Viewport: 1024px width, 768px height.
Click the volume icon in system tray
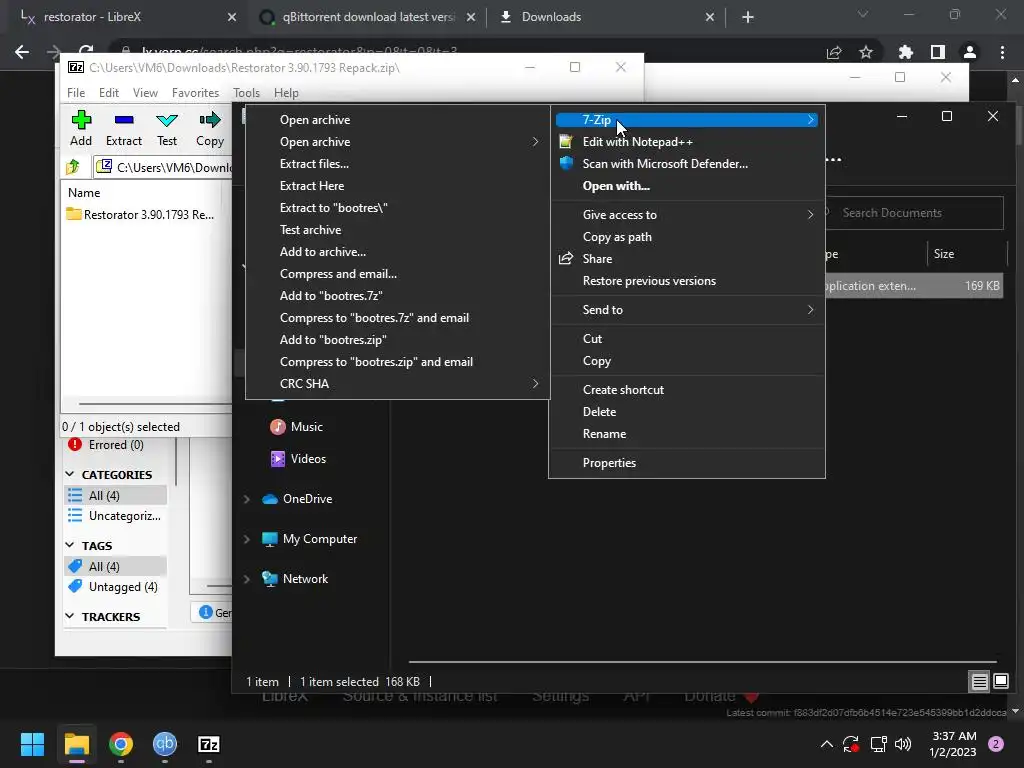click(x=903, y=744)
